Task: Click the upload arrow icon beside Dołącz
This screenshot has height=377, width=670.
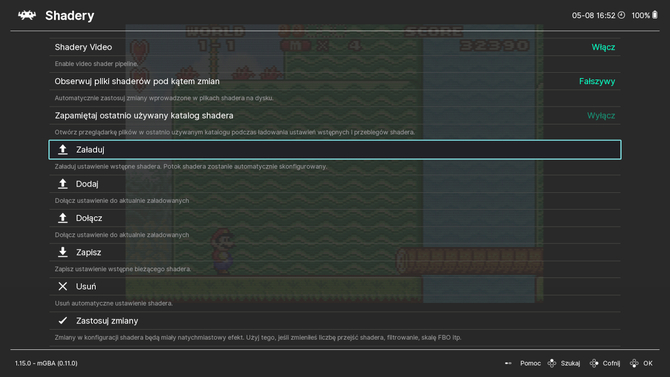Action: (63, 218)
